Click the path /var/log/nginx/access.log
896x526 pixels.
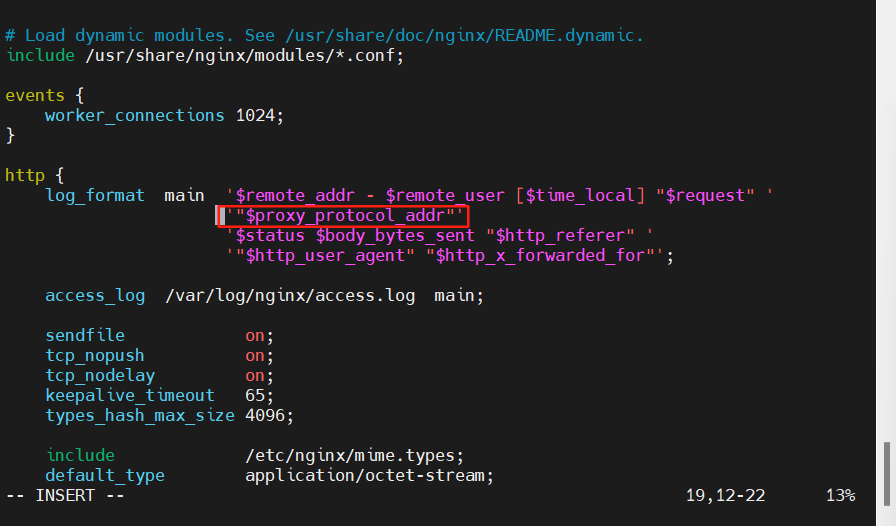290,296
